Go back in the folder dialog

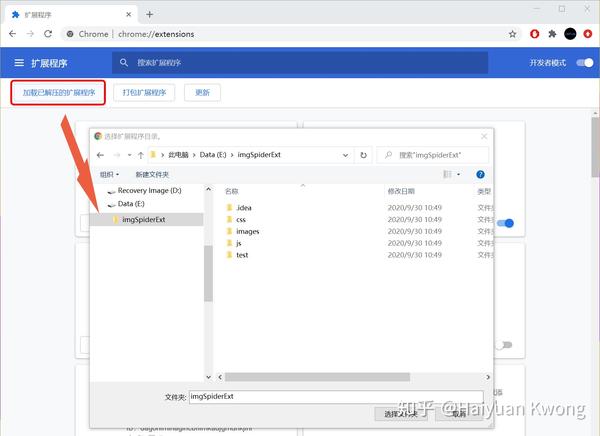click(x=100, y=155)
